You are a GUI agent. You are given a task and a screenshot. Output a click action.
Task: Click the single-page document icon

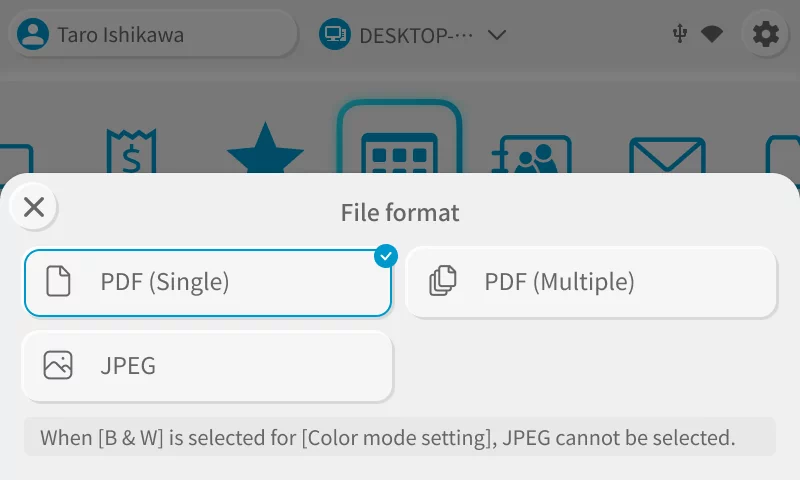coord(59,282)
